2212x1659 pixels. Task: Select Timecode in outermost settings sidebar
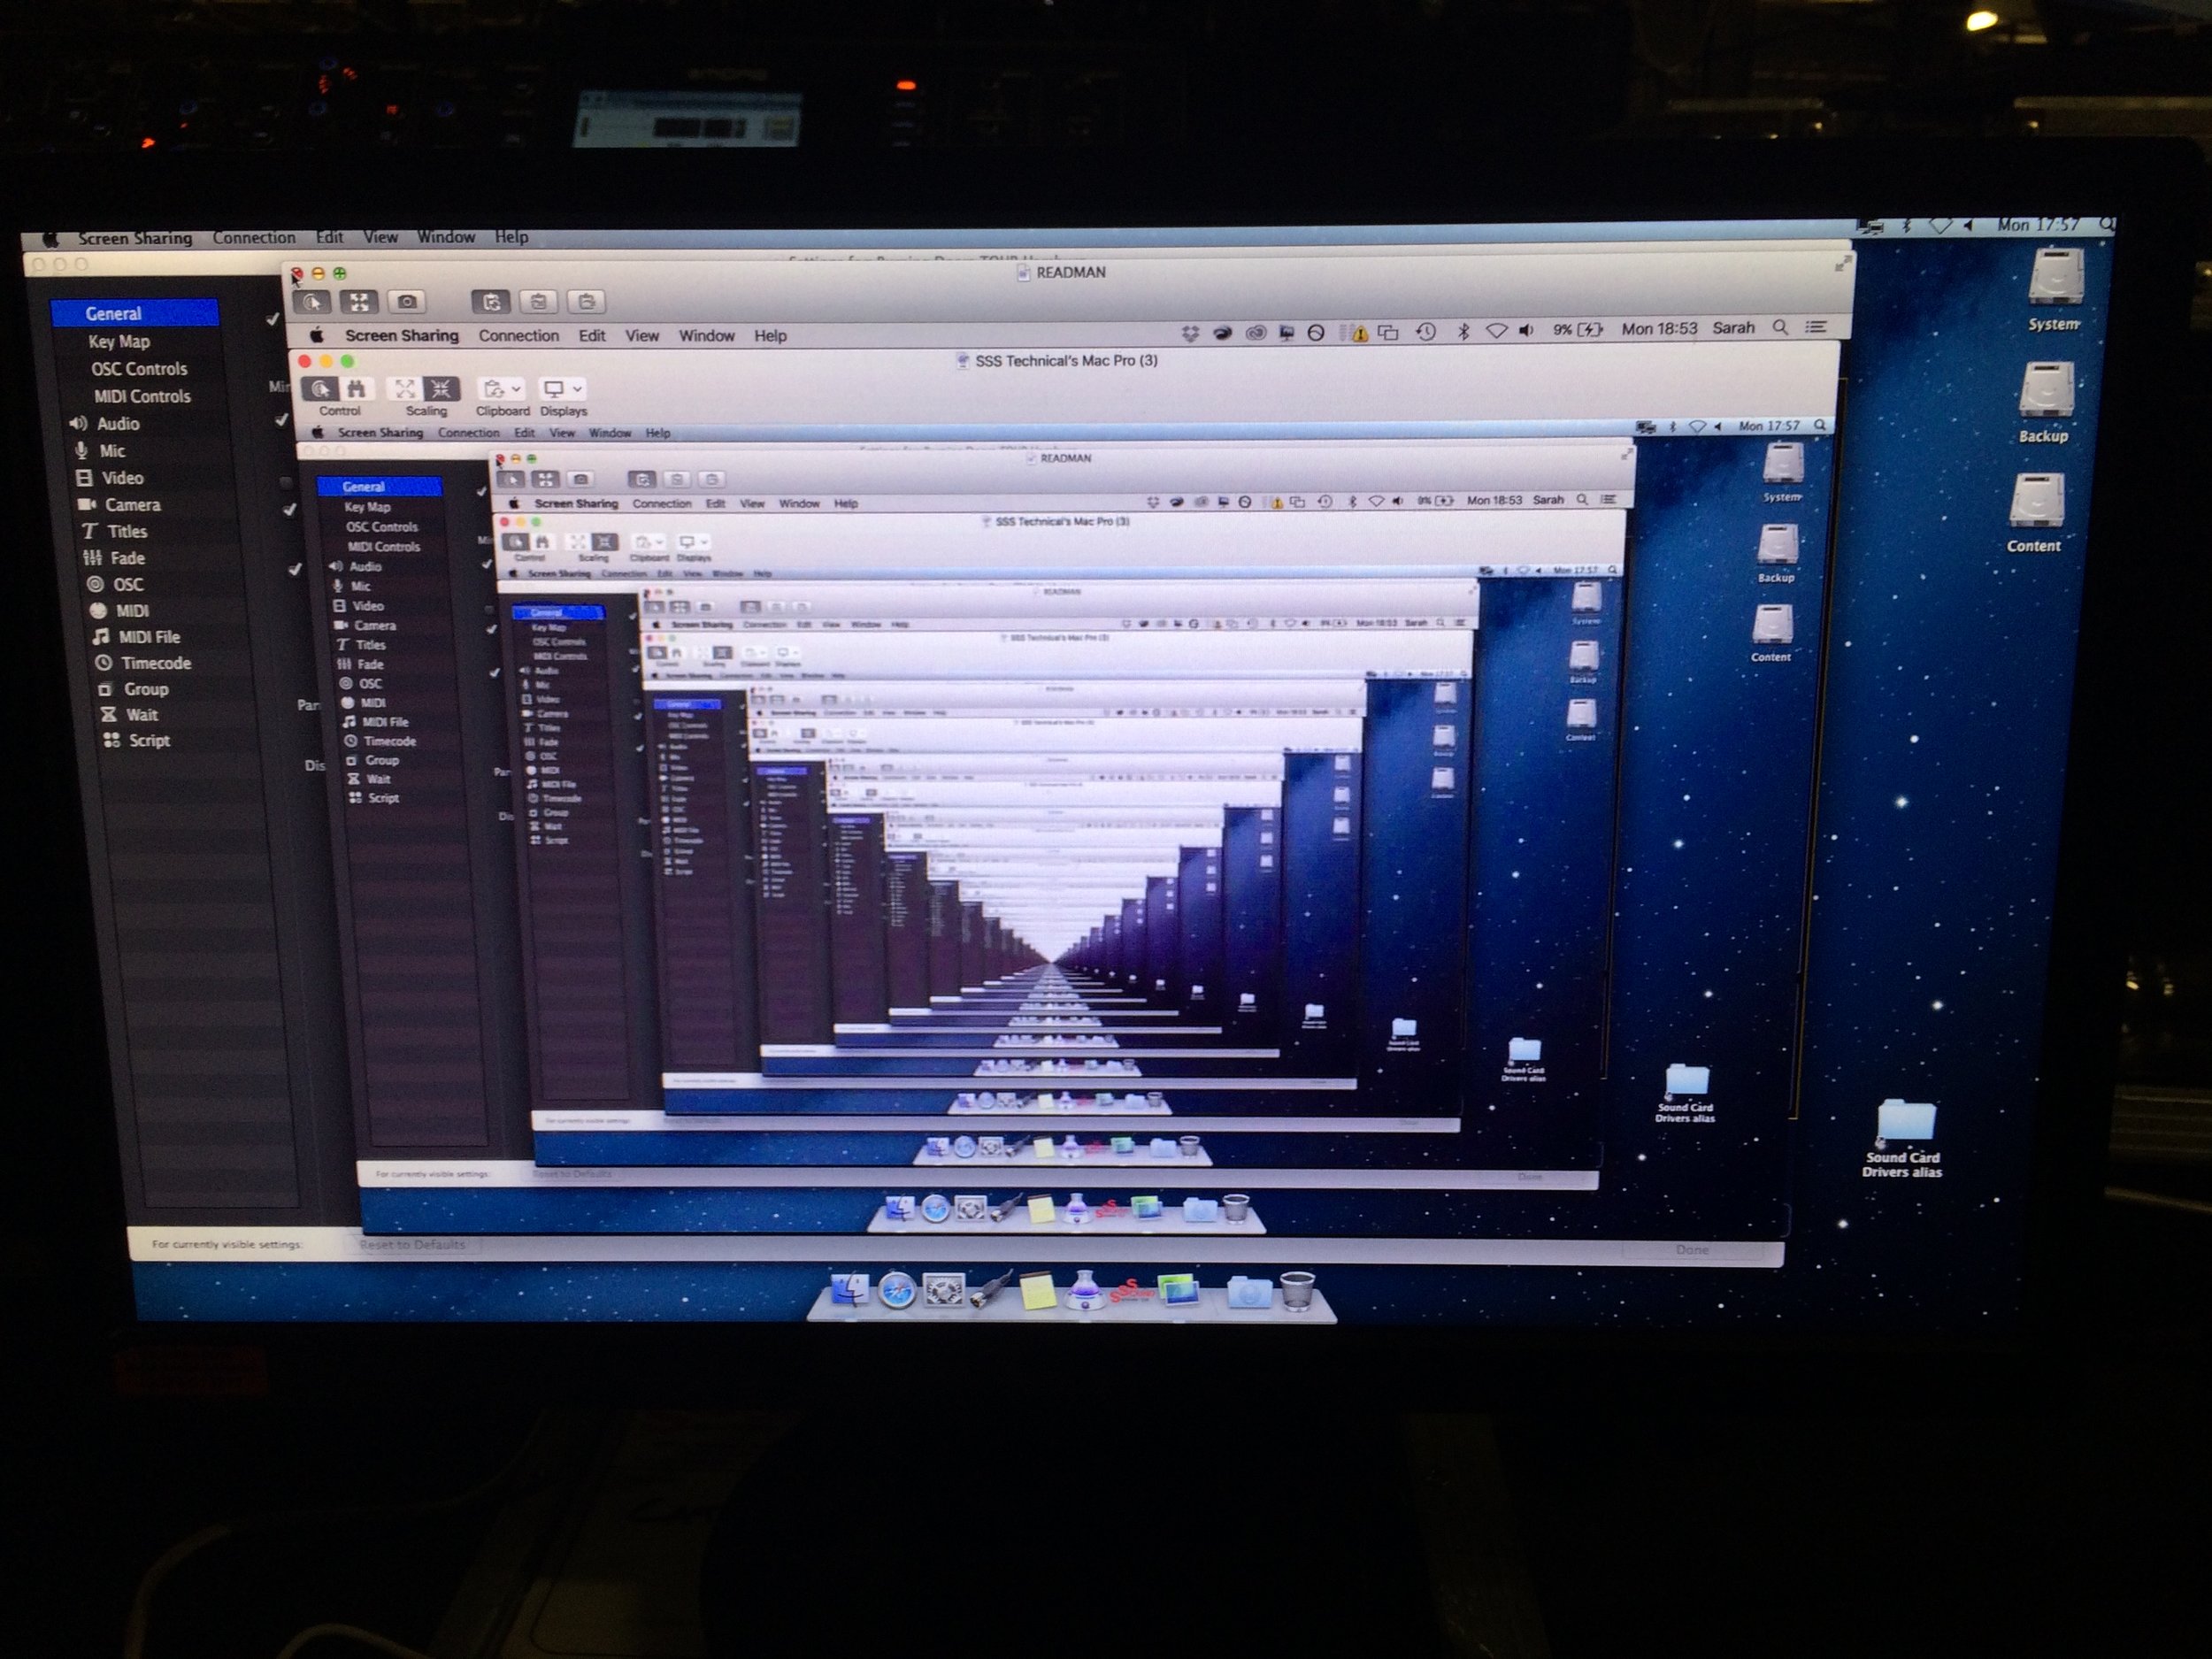pos(155,663)
